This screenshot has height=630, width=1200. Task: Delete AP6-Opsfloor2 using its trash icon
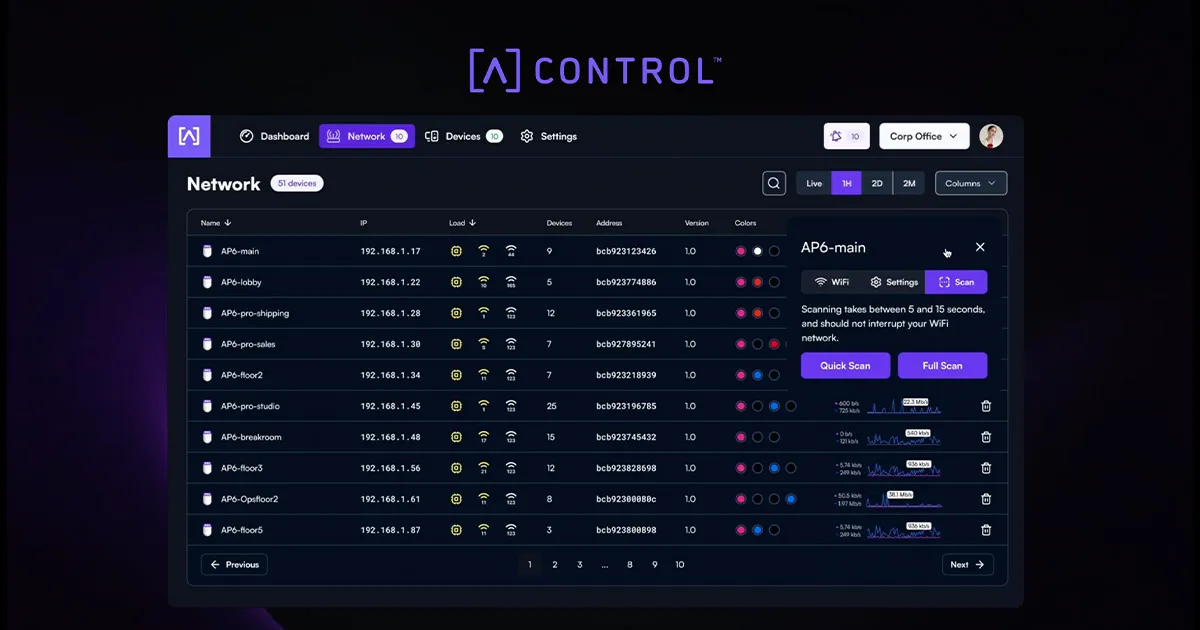pos(986,499)
